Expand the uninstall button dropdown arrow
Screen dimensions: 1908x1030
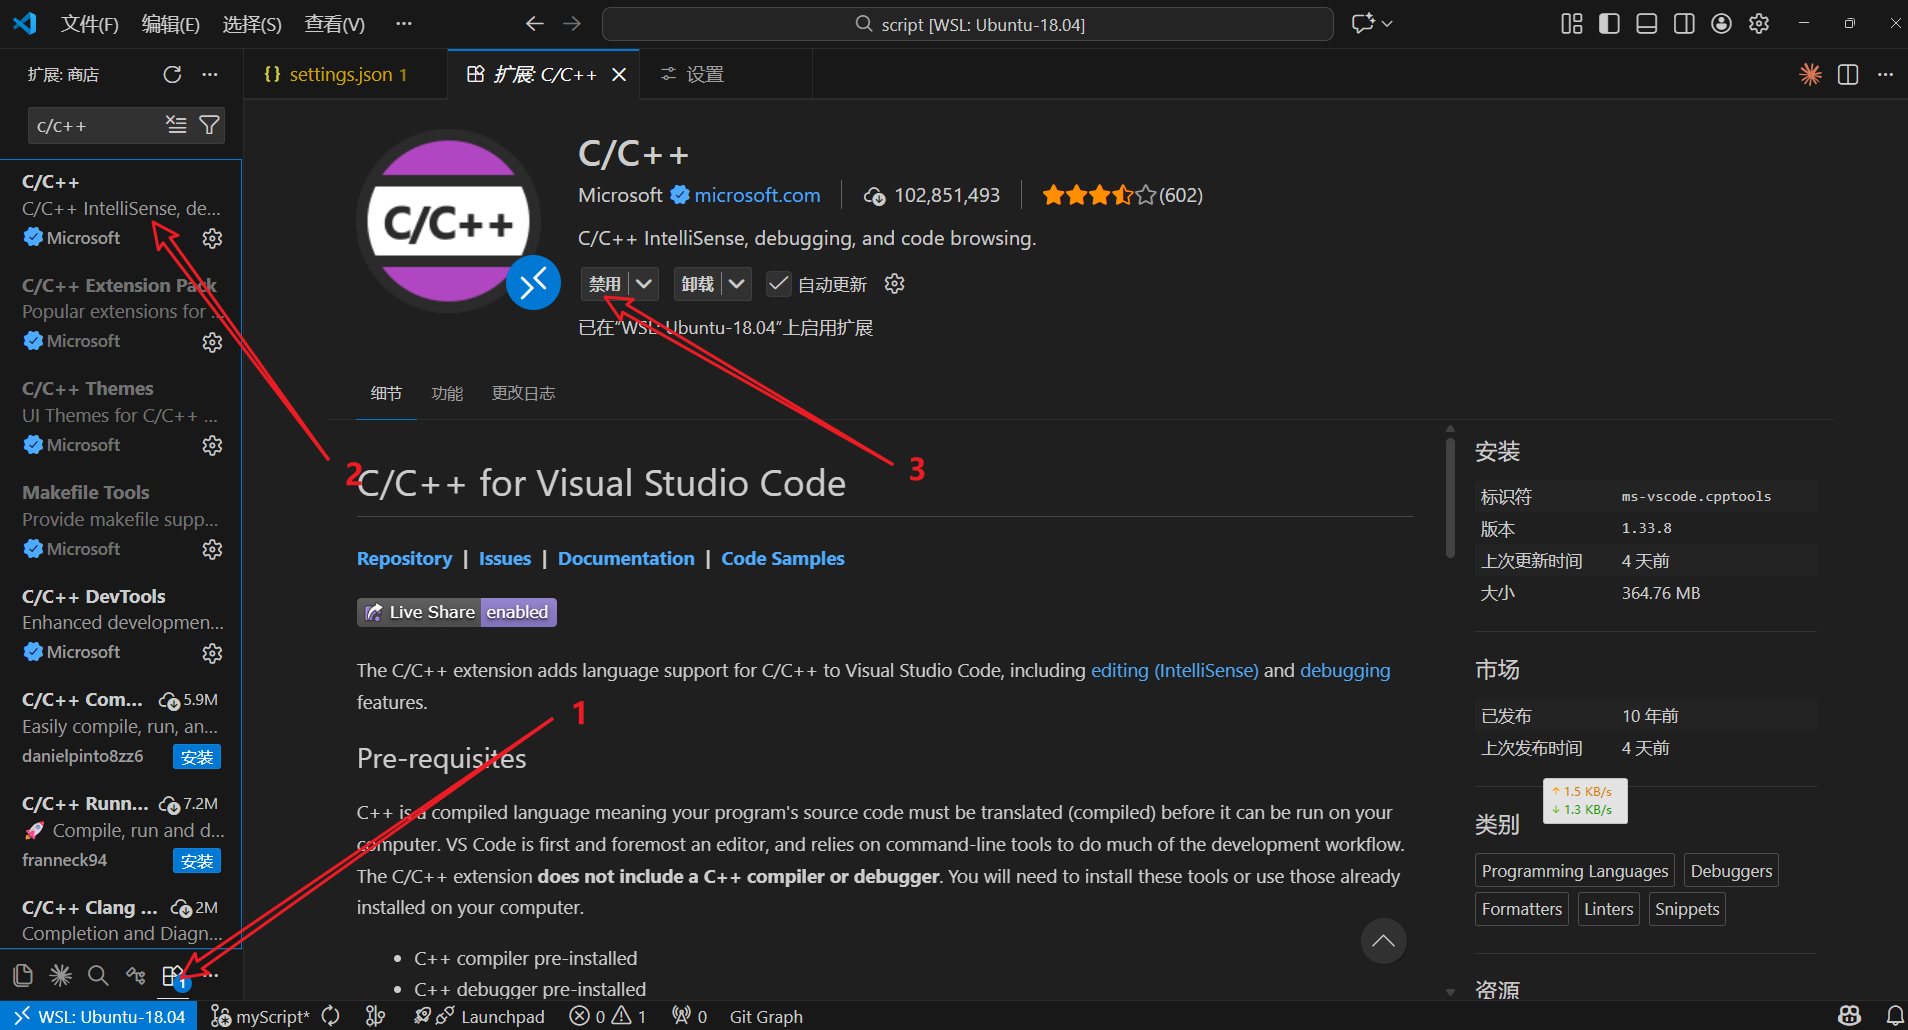pyautogui.click(x=737, y=284)
